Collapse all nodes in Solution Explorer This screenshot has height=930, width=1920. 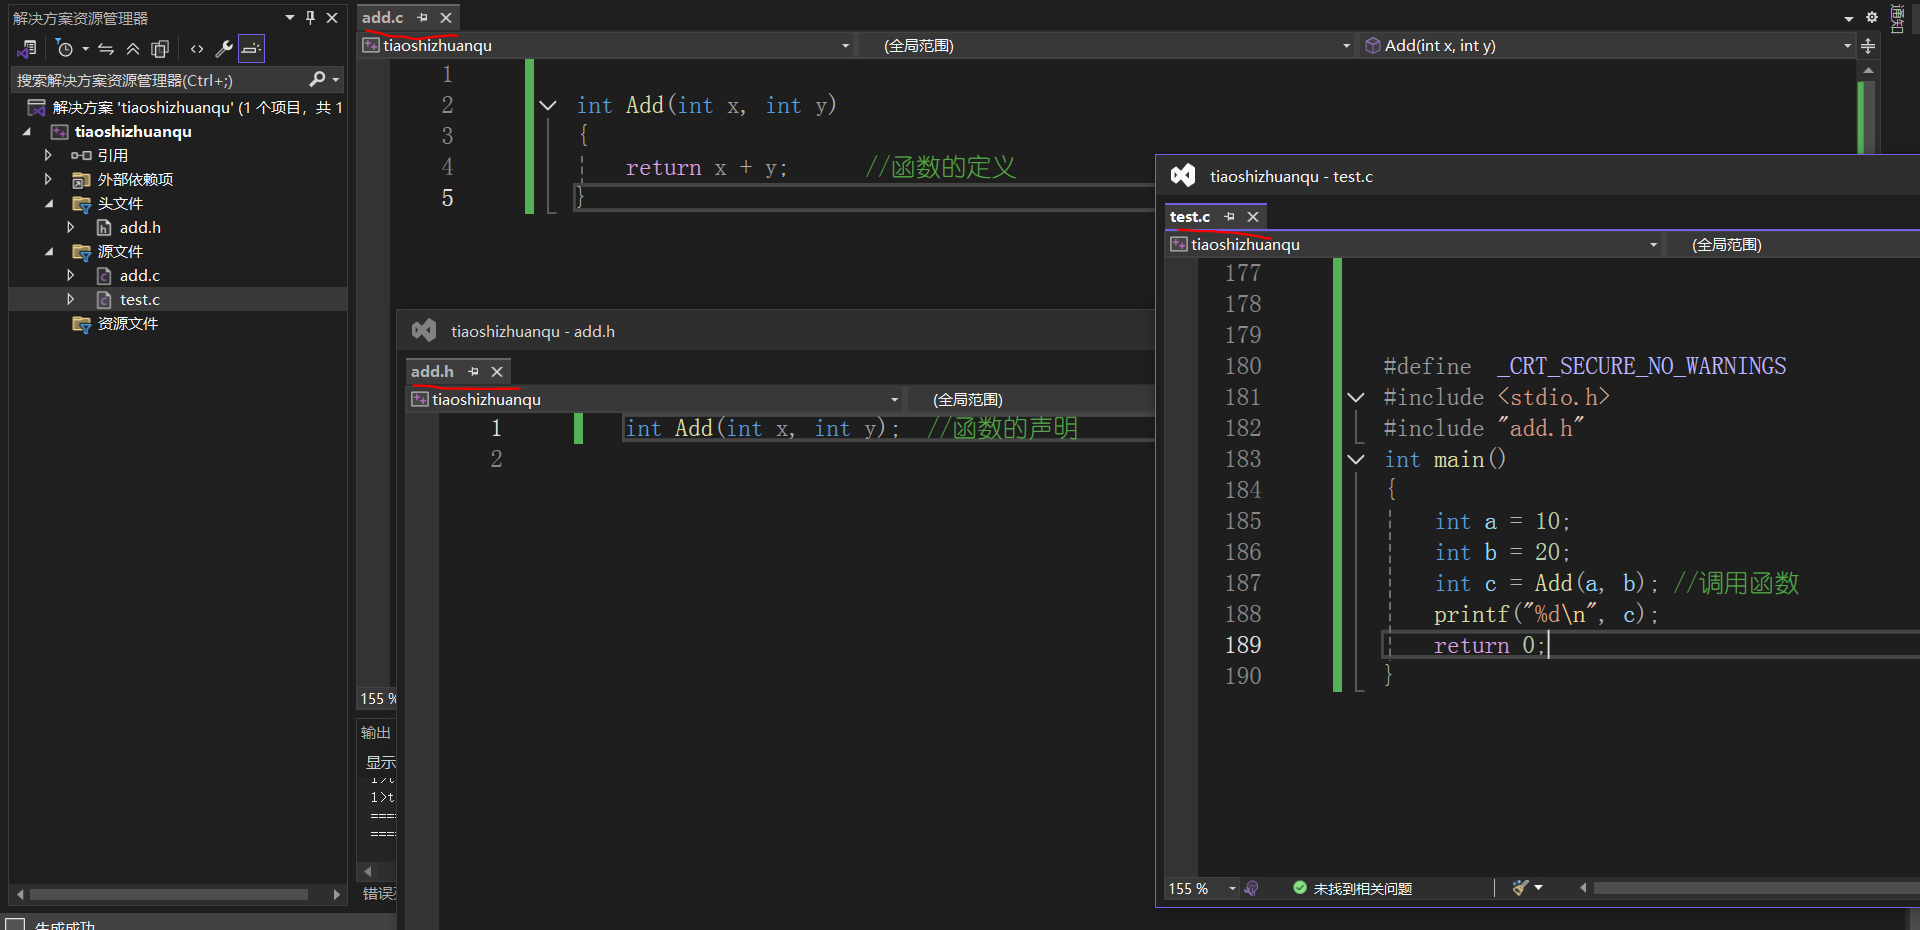(x=133, y=48)
